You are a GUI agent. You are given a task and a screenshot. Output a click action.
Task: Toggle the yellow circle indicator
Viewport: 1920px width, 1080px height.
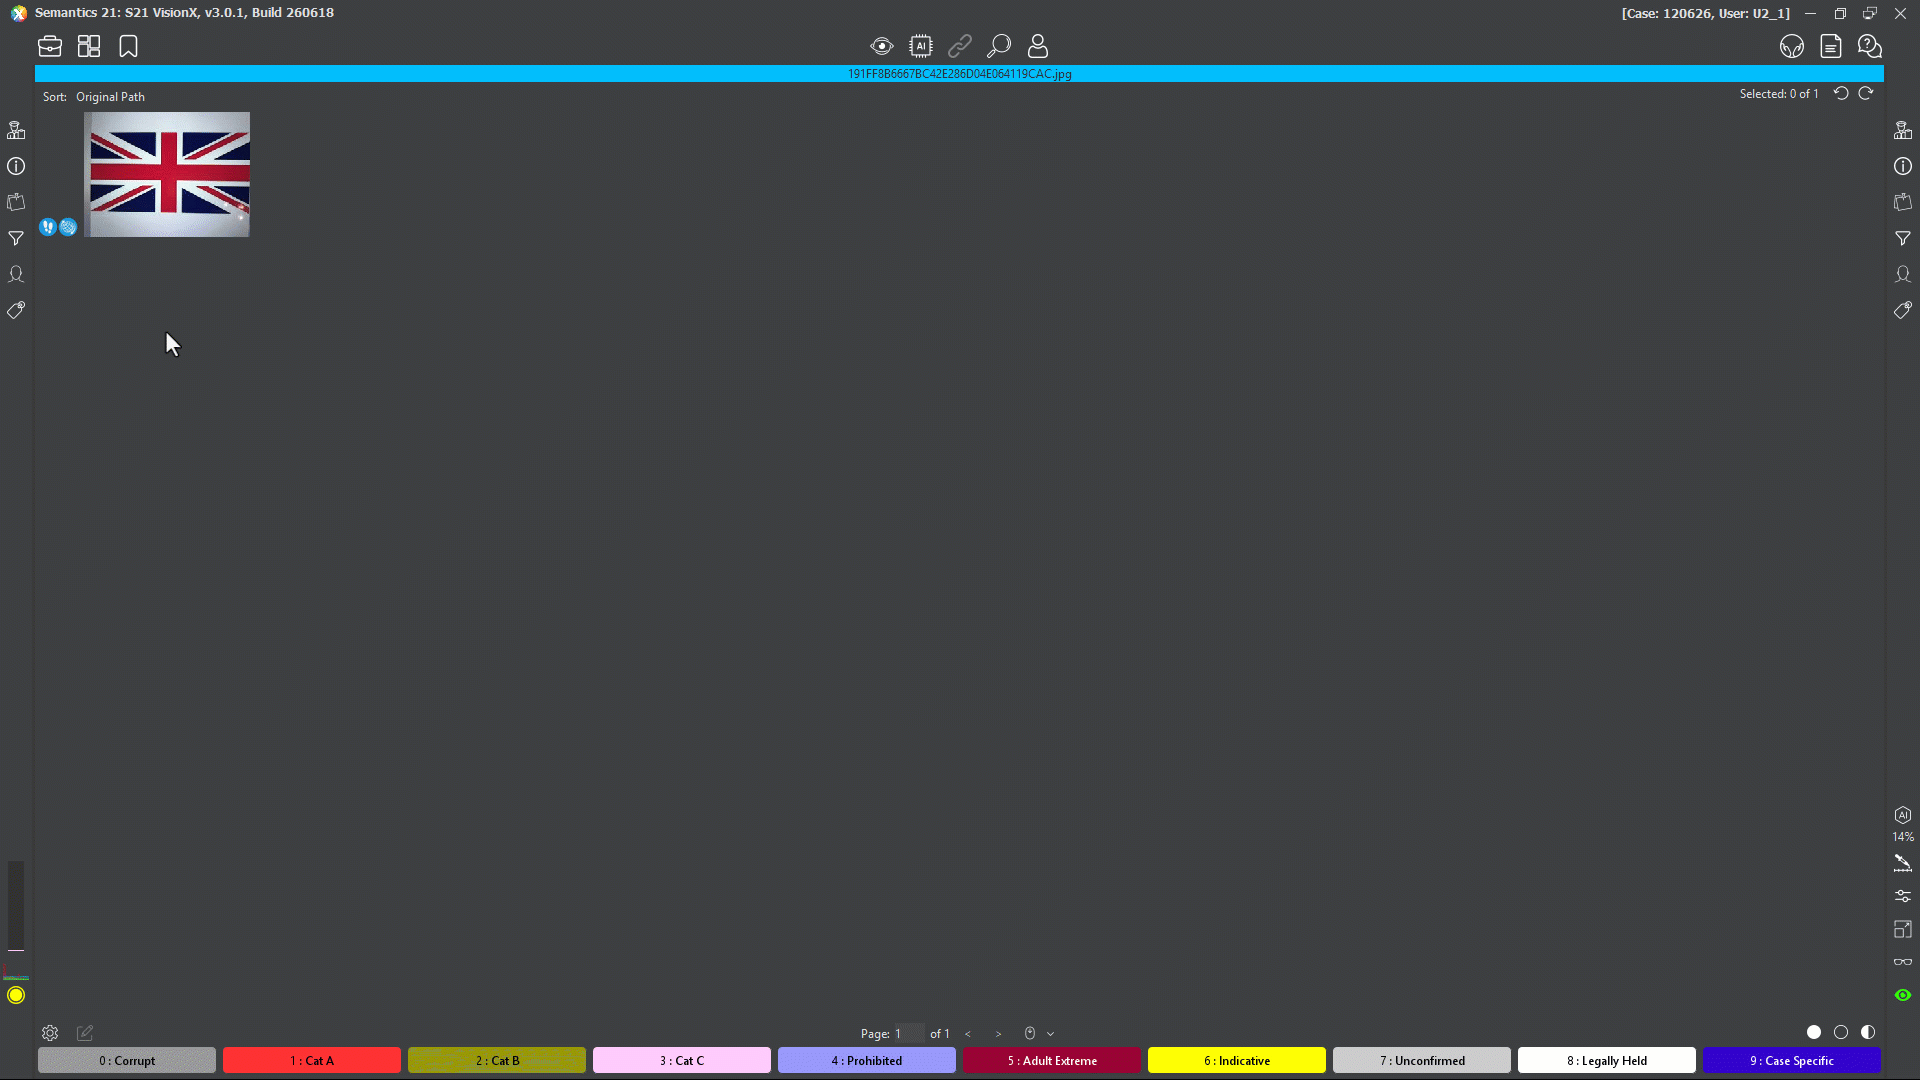pyautogui.click(x=16, y=995)
